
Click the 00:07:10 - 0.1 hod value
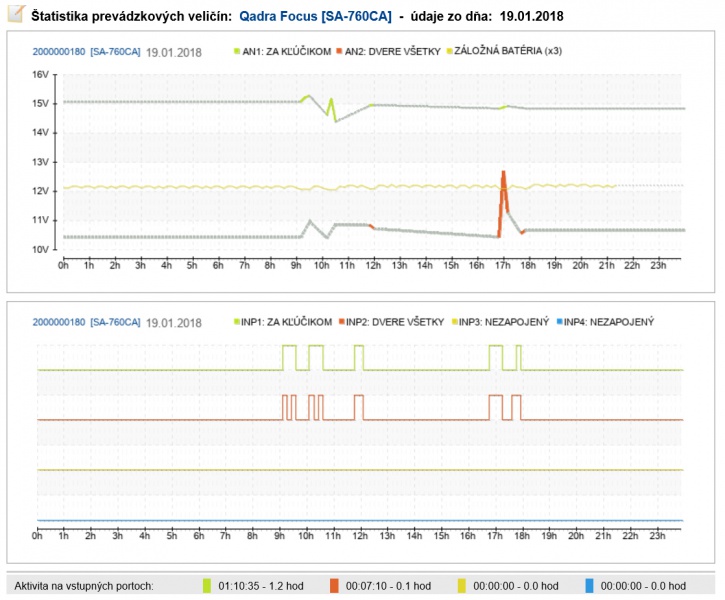tap(388, 586)
